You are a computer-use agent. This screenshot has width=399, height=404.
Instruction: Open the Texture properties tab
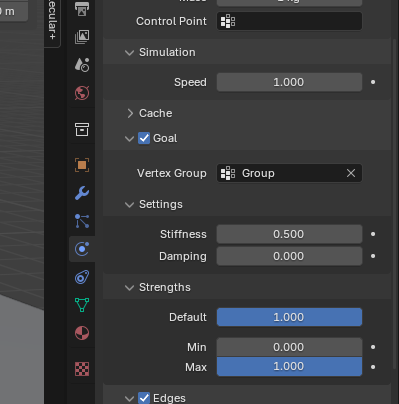82,369
